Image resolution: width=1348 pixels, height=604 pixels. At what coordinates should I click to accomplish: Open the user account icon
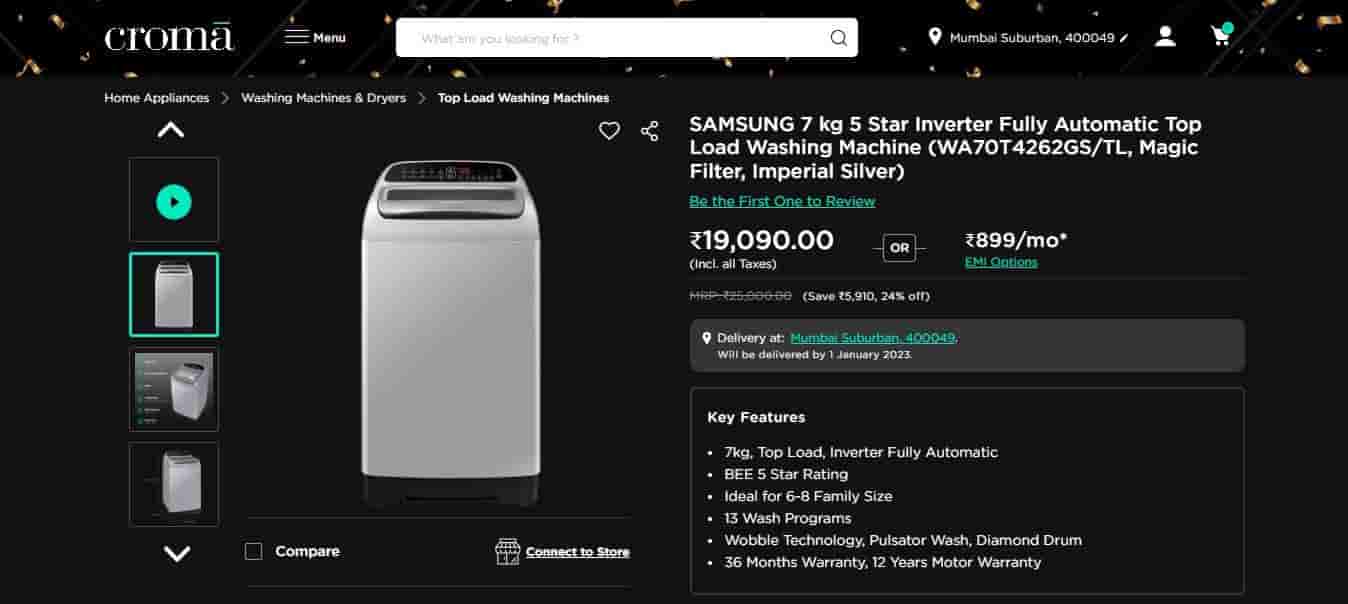[1164, 36]
